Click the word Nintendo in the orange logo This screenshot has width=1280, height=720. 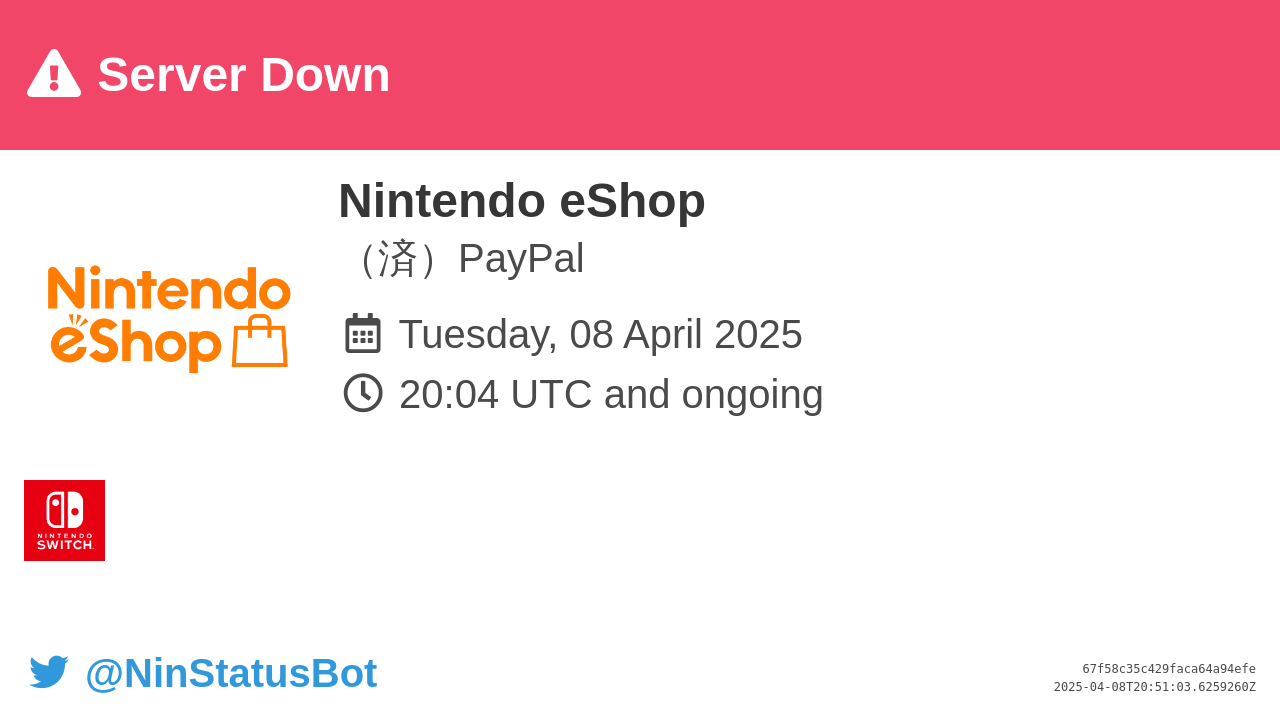[x=169, y=288]
